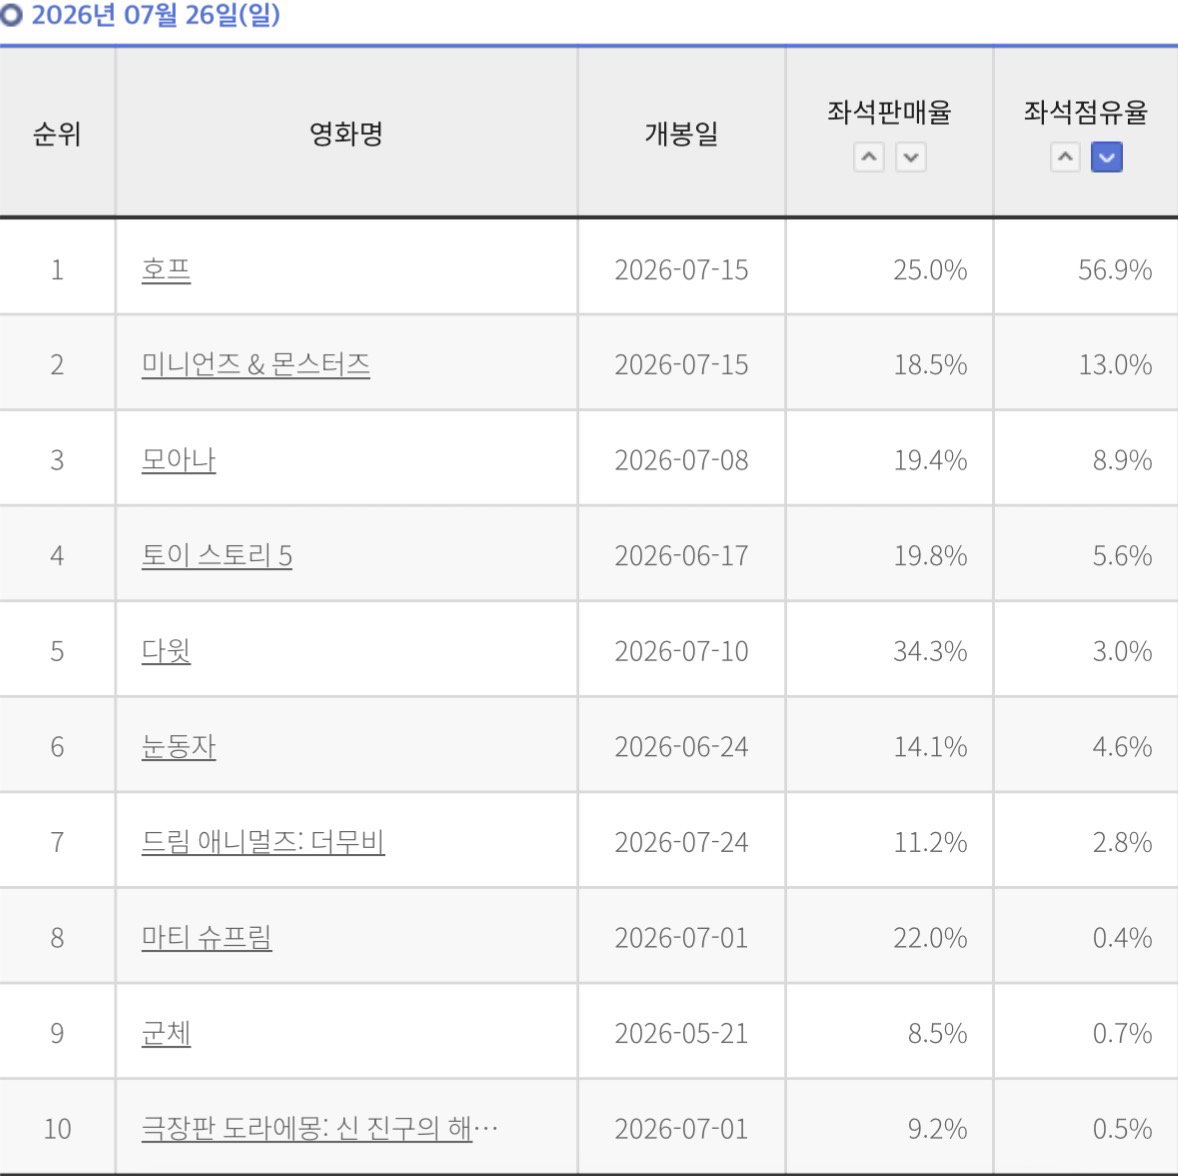1178x1176 pixels.
Task: Open the 토이 스토리 5 movie link
Action: click(x=216, y=555)
